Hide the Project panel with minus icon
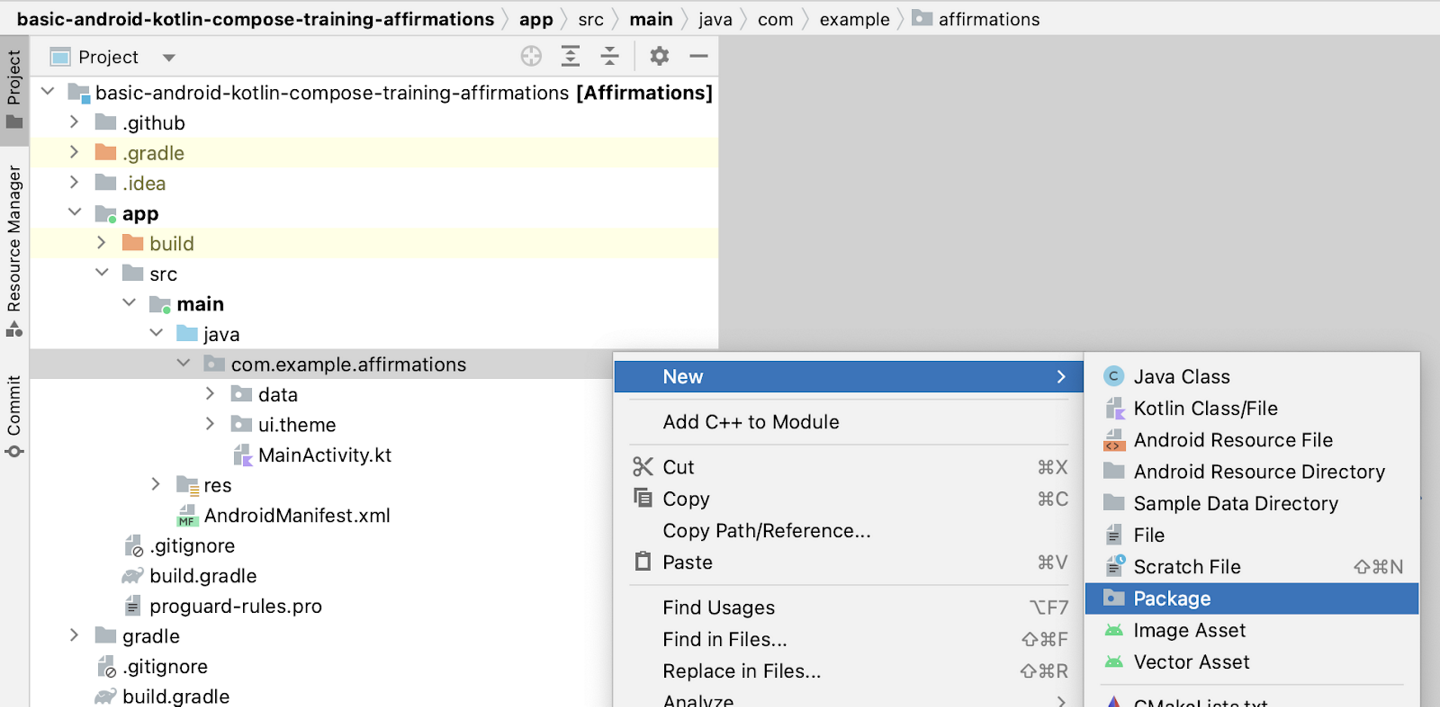Viewport: 1440px width, 707px height. pos(699,57)
